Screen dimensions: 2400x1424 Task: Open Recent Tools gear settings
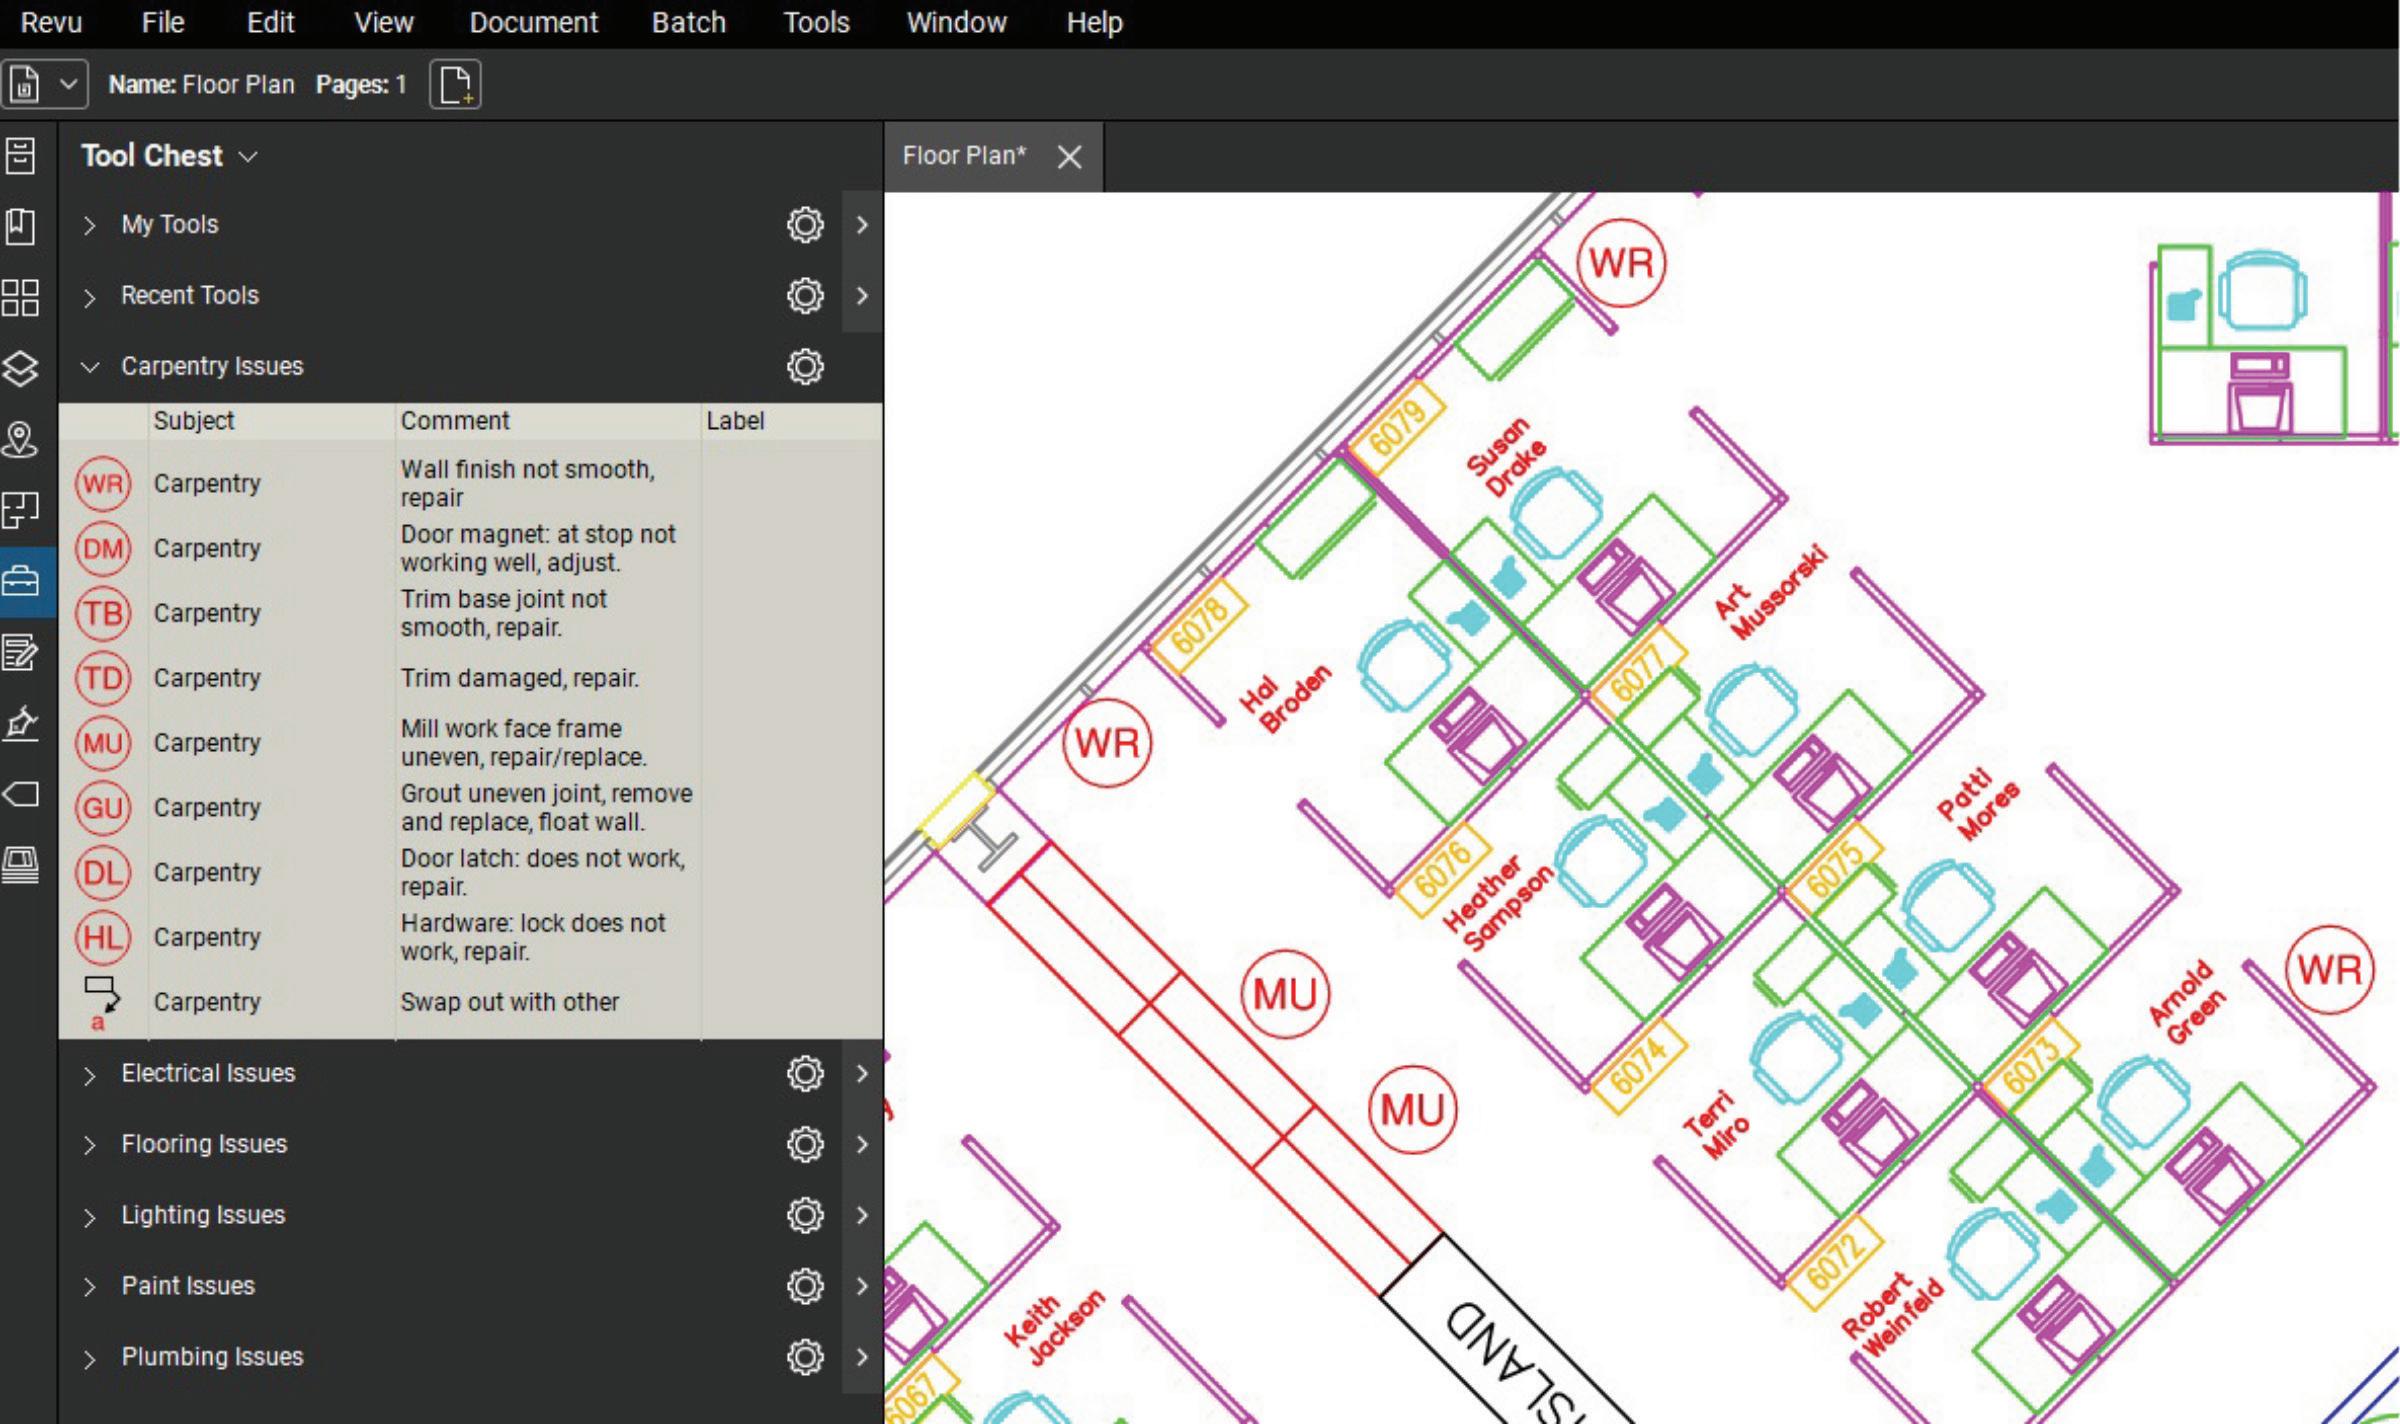tap(805, 296)
